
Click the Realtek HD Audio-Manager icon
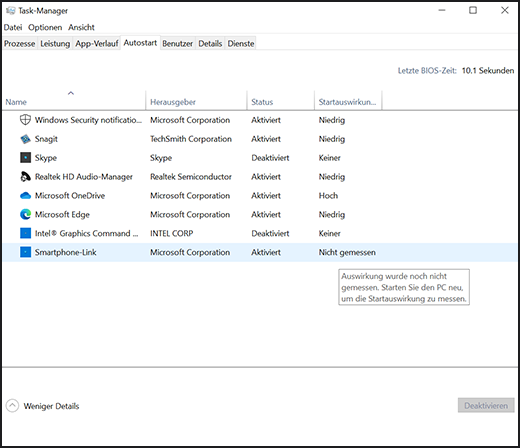click(25, 176)
